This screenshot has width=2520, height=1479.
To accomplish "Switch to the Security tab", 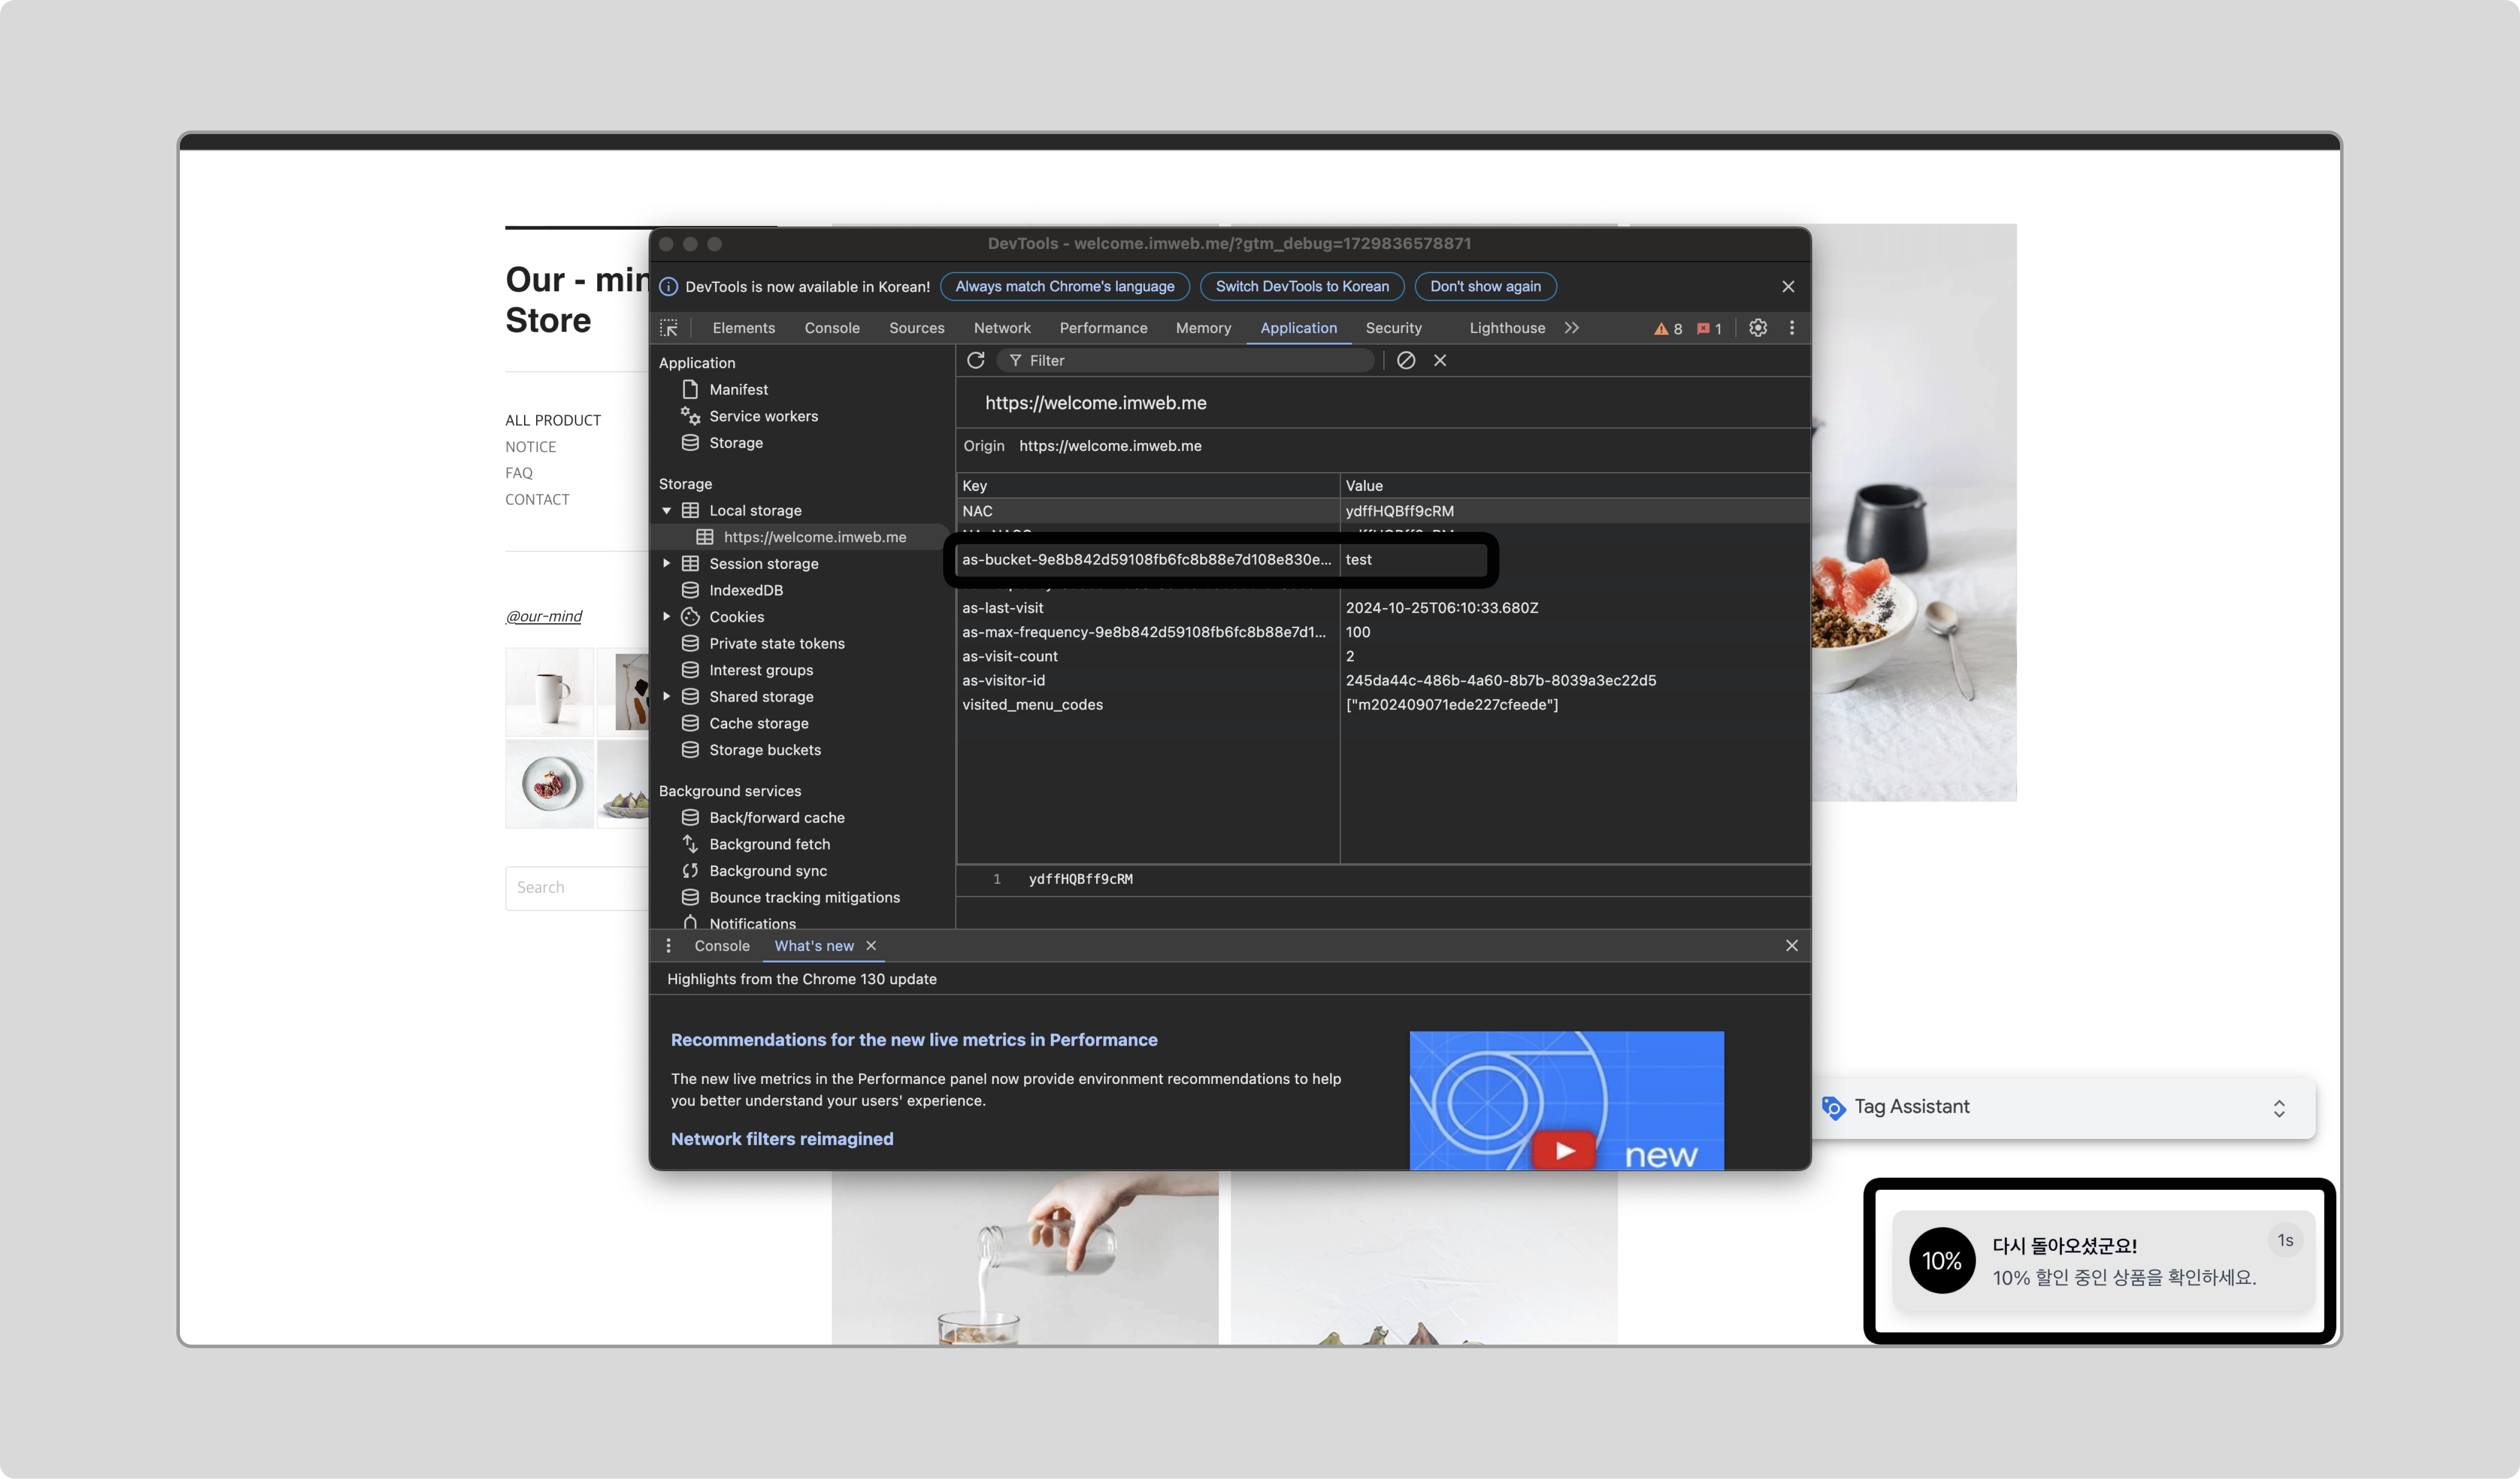I will (x=1393, y=328).
